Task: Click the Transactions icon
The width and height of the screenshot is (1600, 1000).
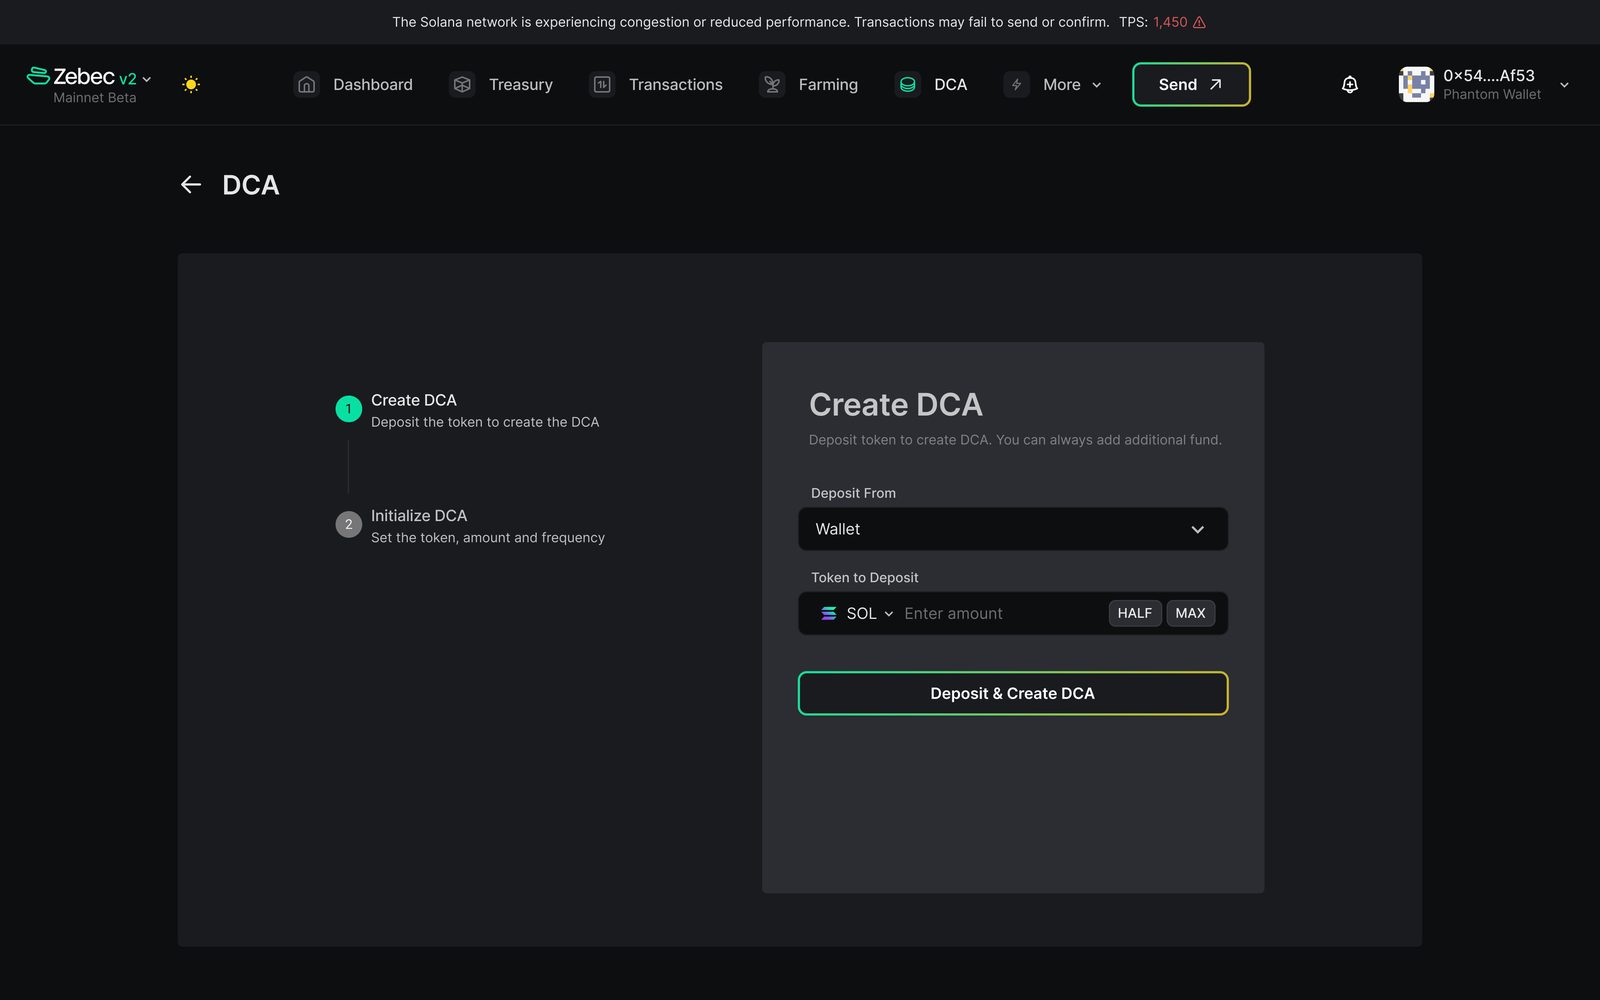Action: point(602,85)
